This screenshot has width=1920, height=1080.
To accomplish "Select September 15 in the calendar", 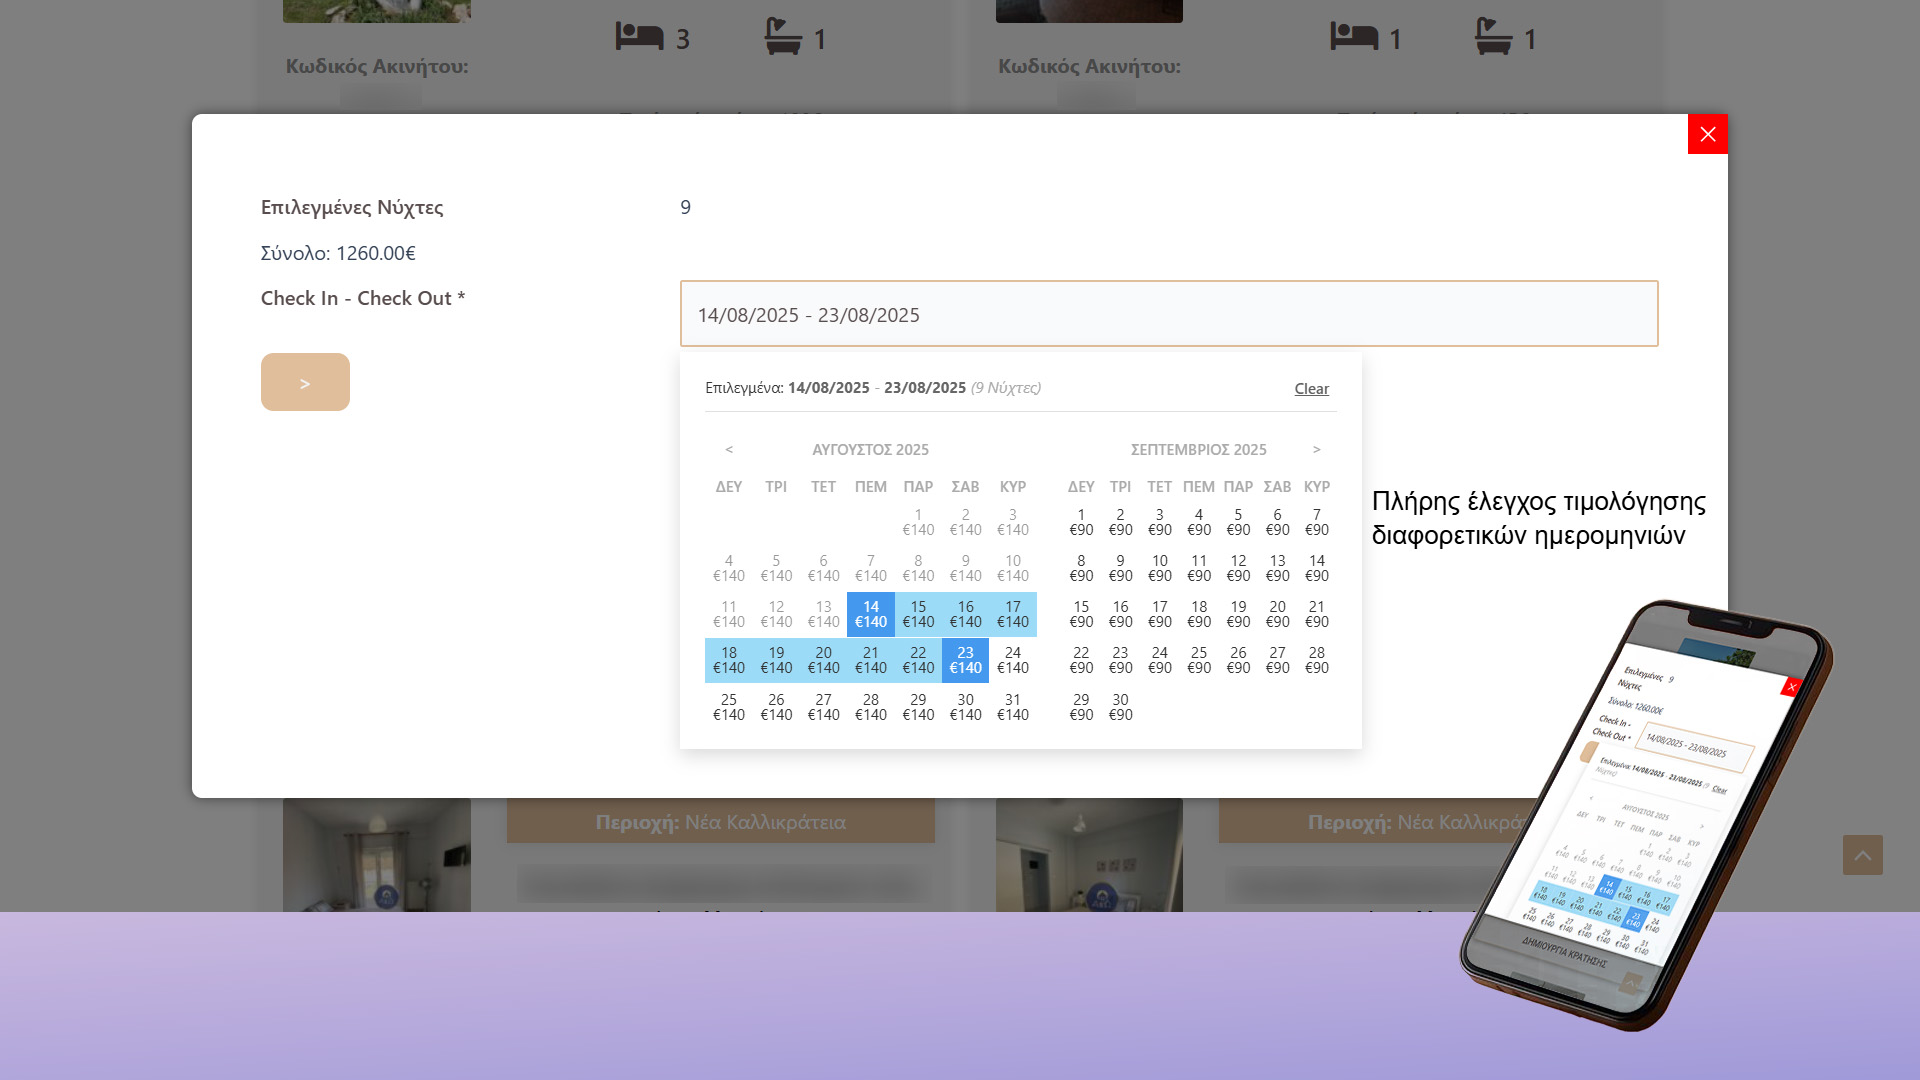I will [x=1080, y=614].
